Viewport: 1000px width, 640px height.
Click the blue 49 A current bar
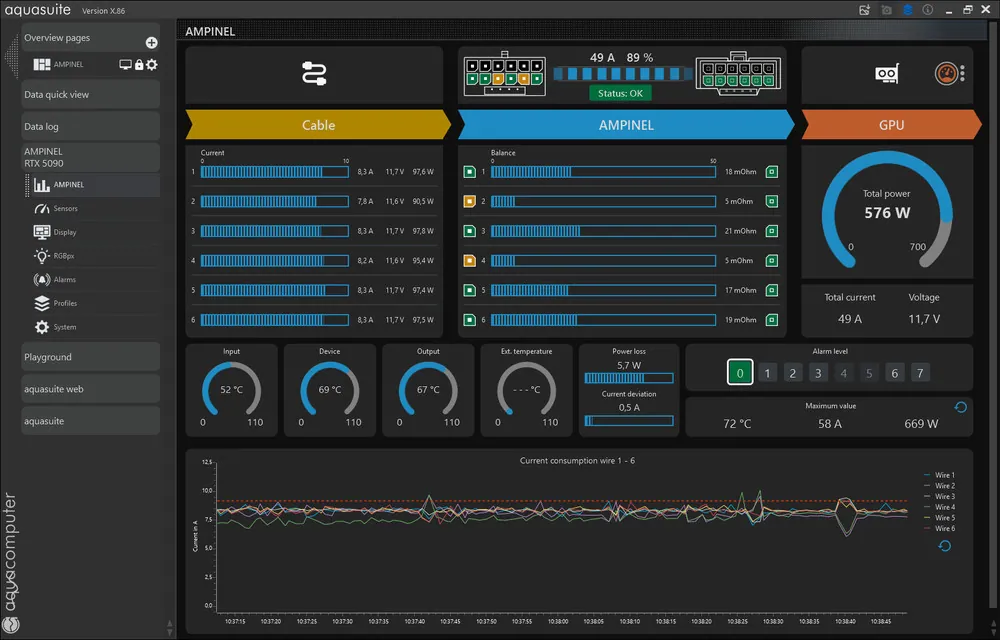point(620,72)
